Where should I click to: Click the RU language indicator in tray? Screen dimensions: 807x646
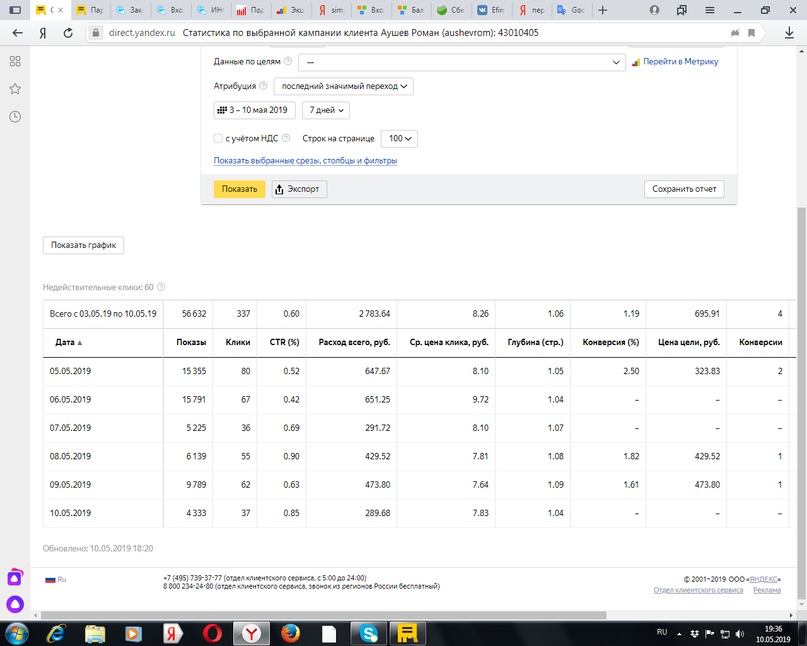coord(662,632)
